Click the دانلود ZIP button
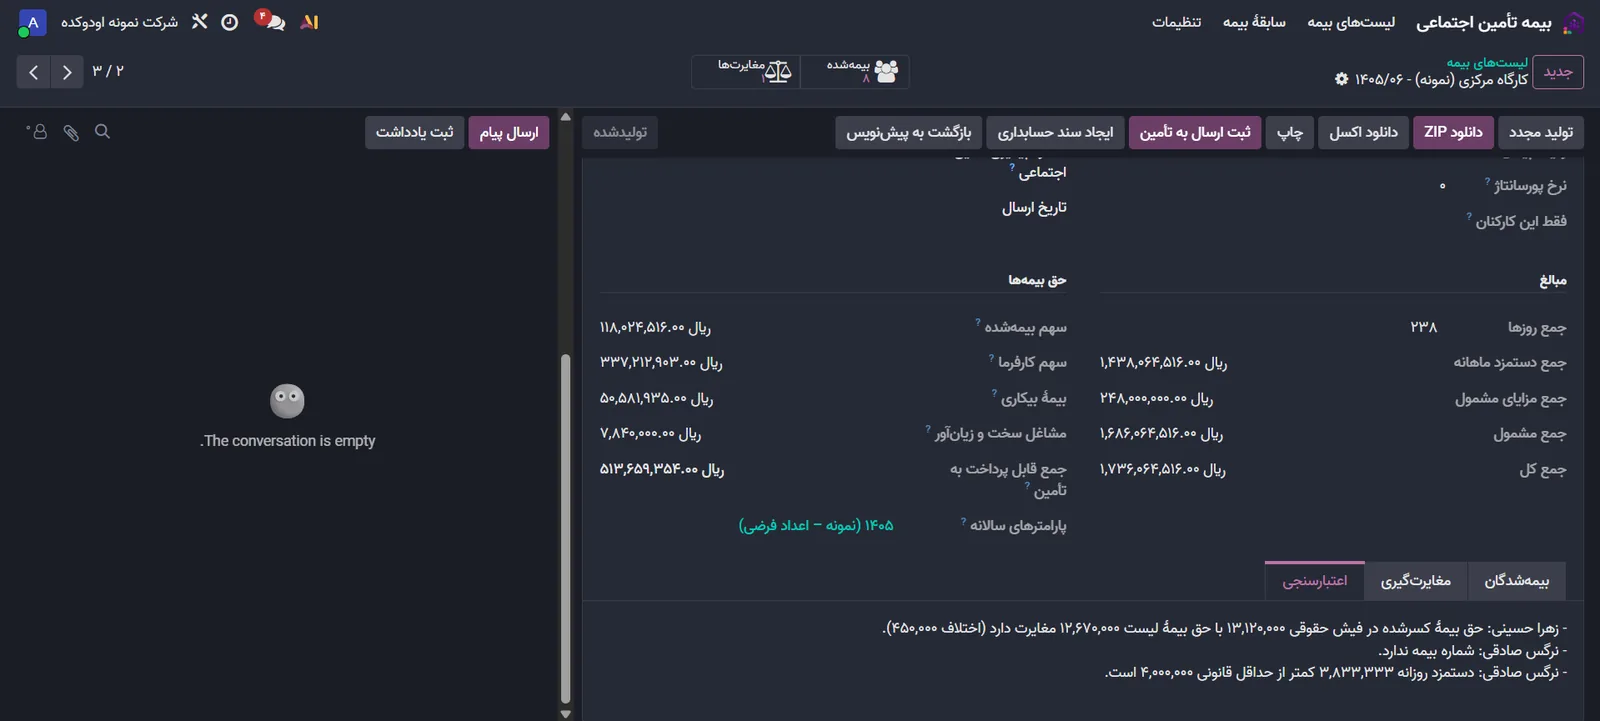 tap(1453, 132)
